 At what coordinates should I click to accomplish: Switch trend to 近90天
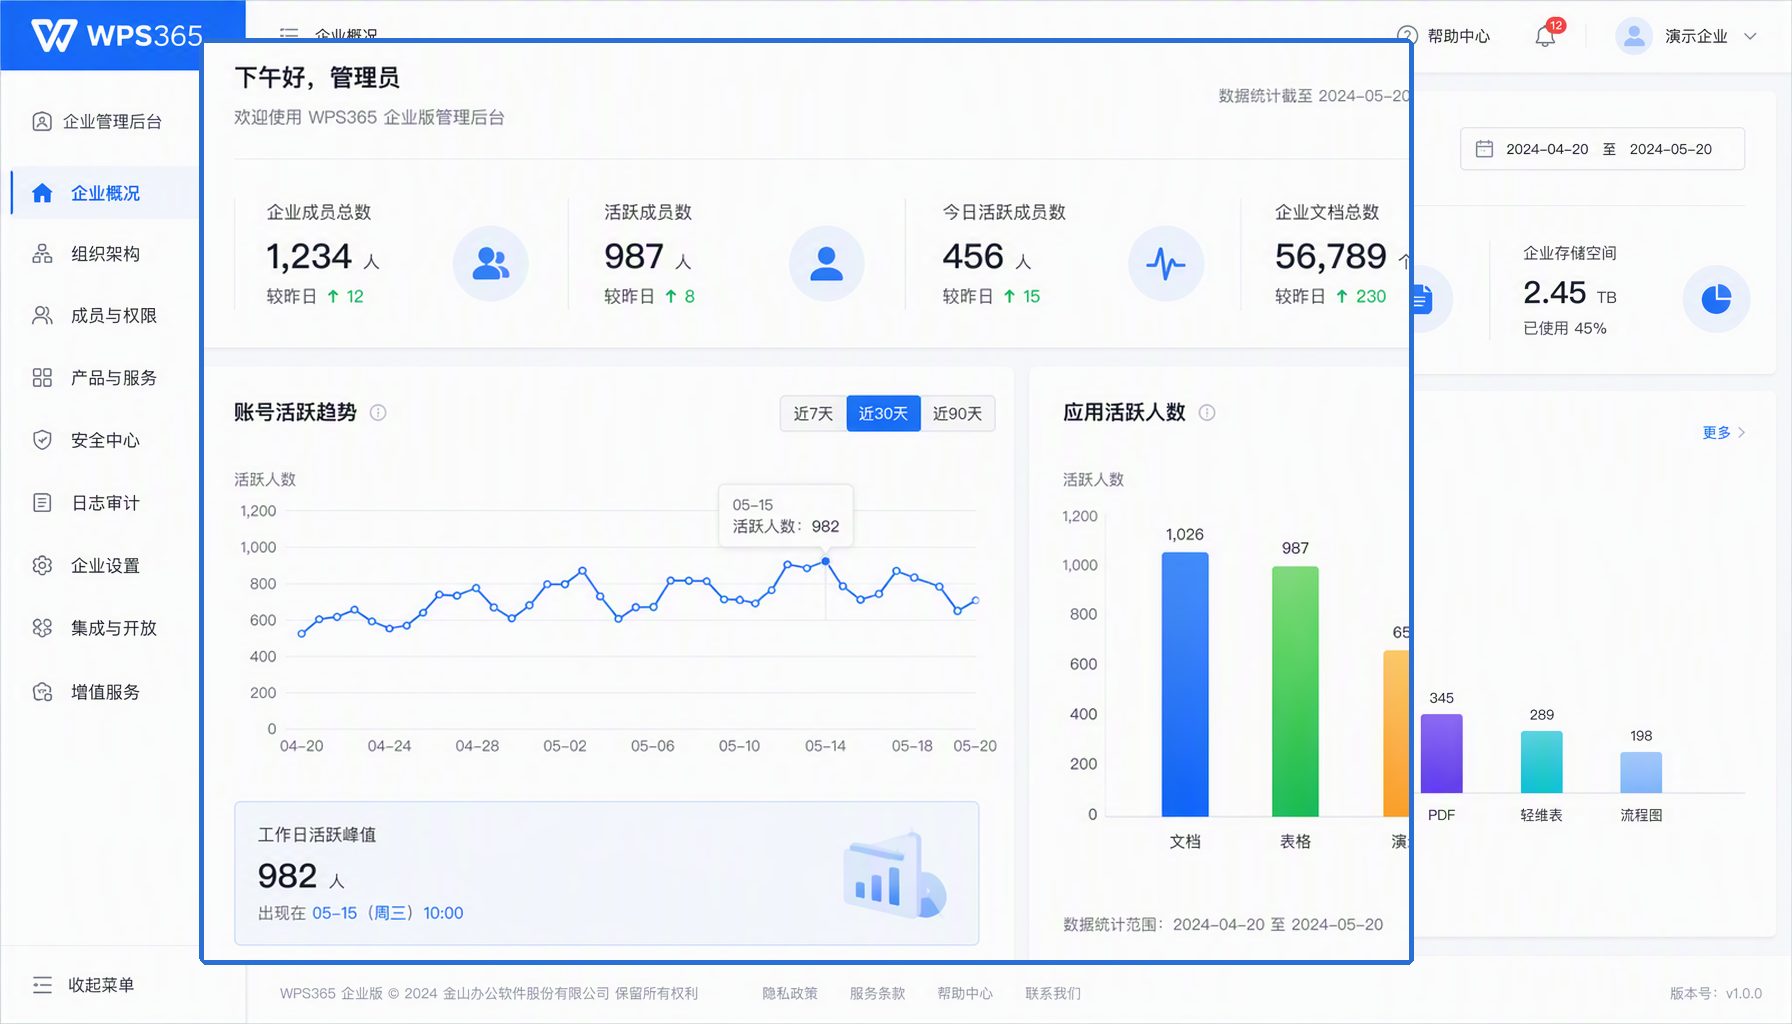point(957,413)
